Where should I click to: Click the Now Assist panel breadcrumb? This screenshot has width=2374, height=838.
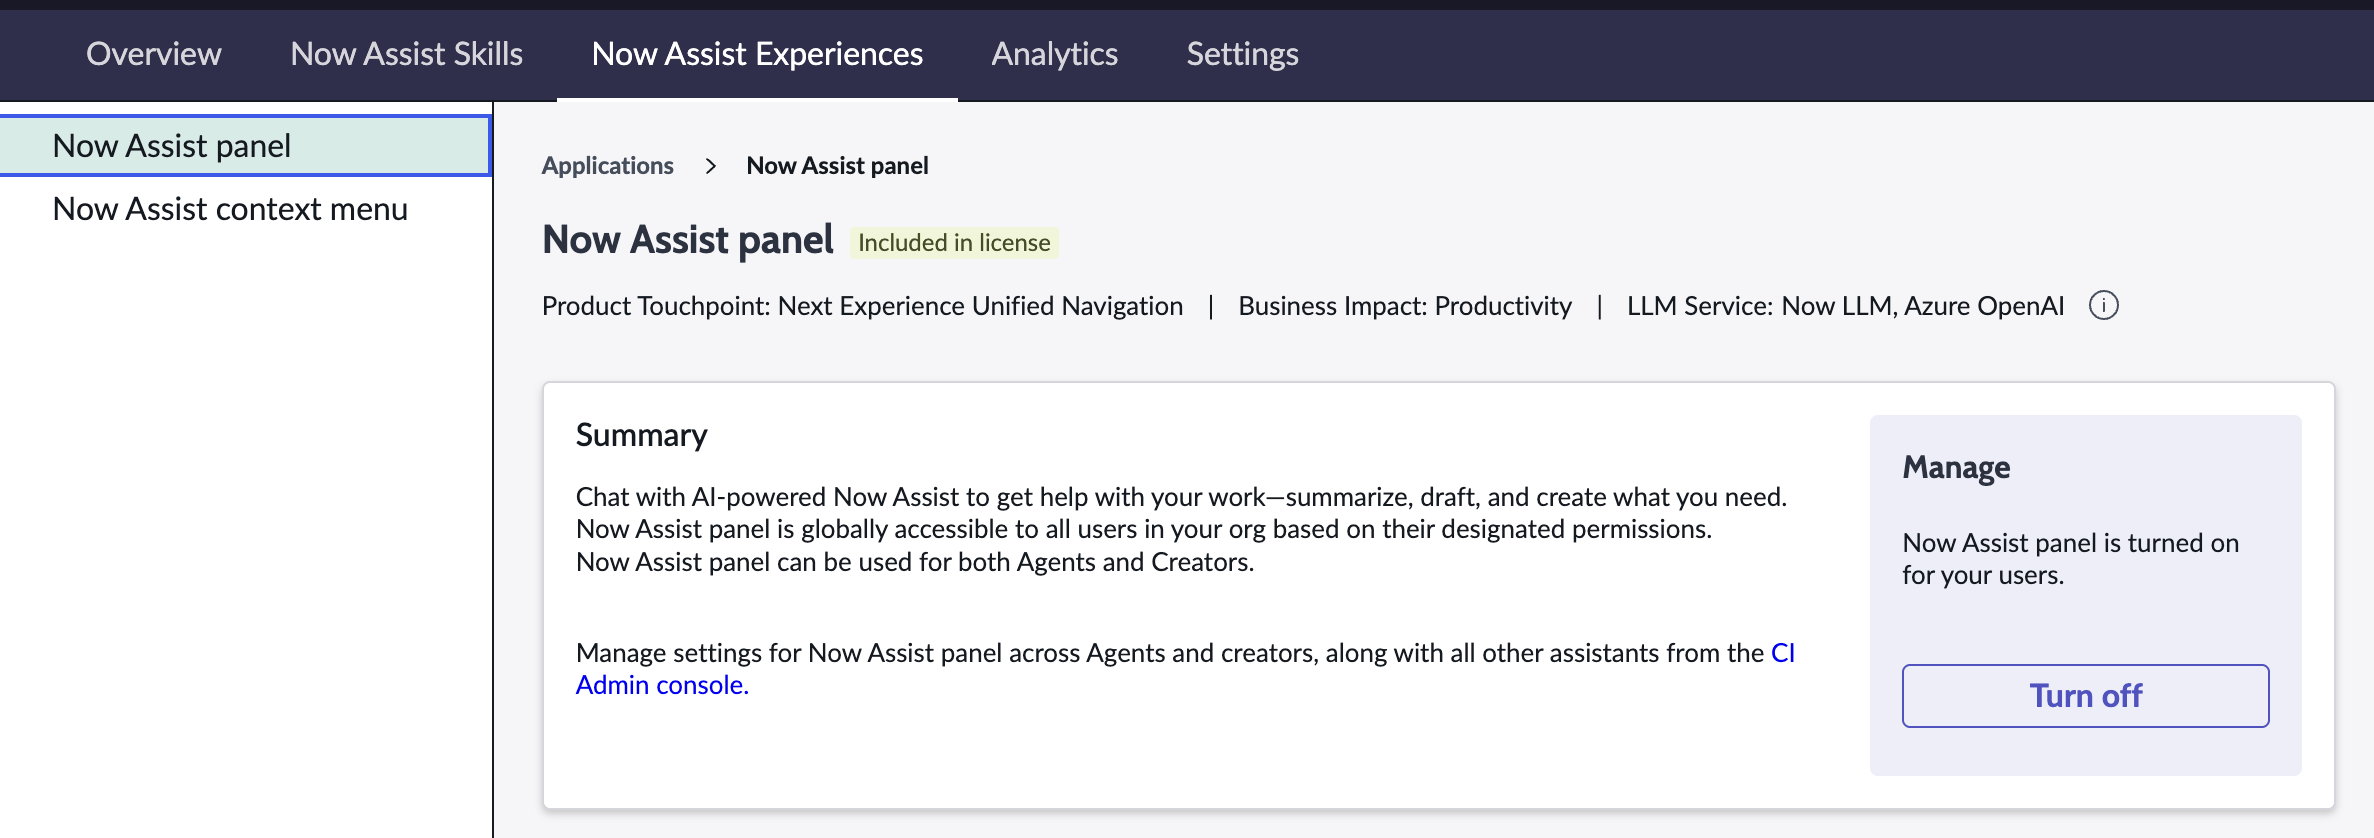click(837, 166)
